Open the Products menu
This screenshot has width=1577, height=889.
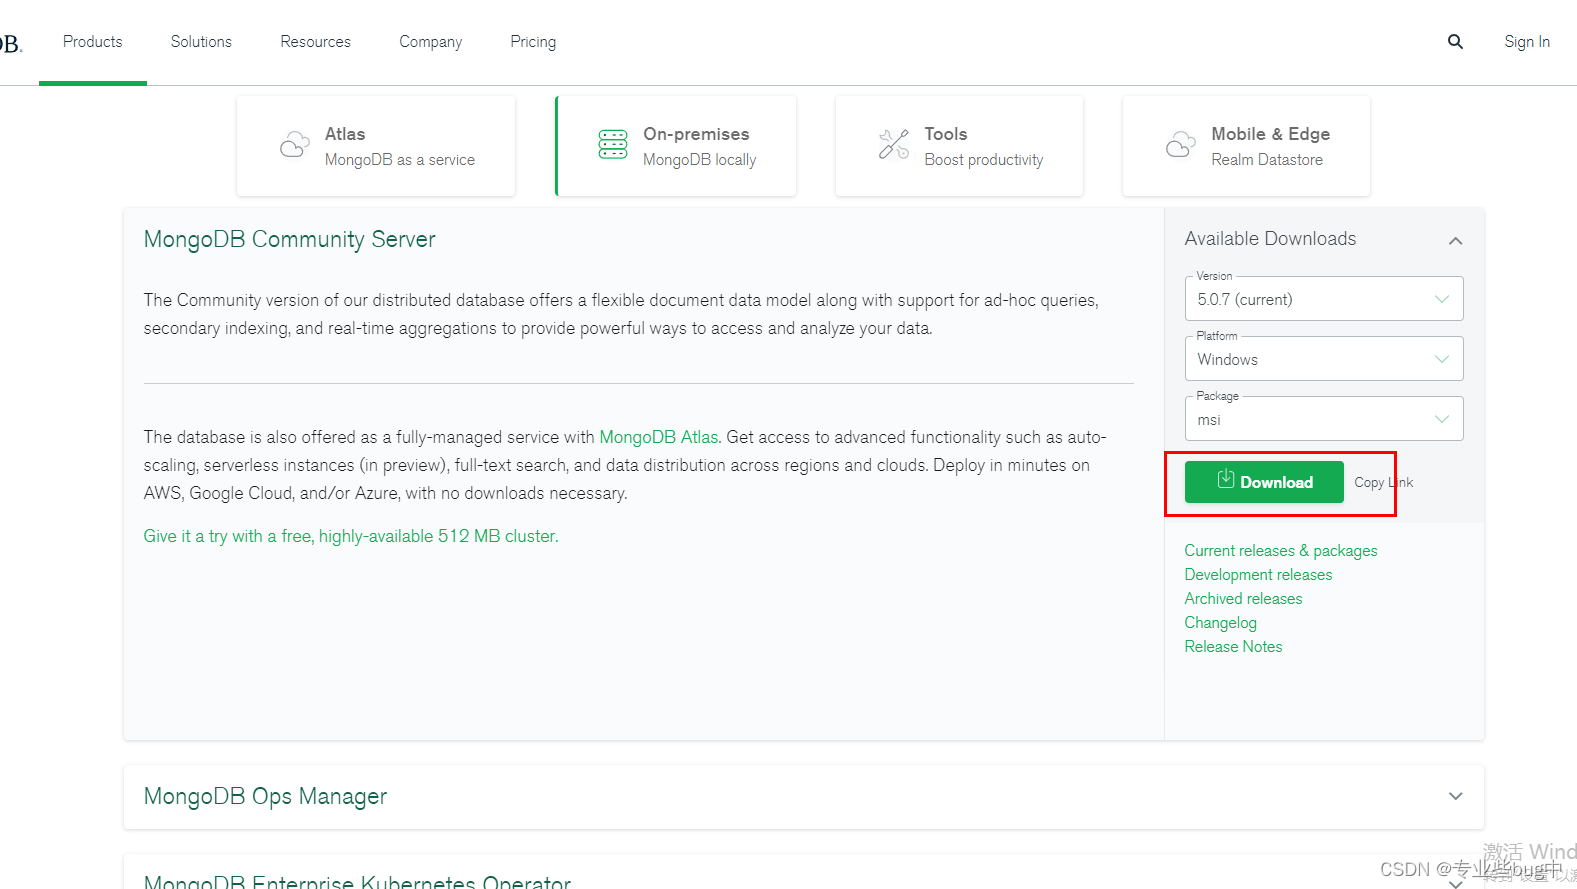click(x=92, y=42)
